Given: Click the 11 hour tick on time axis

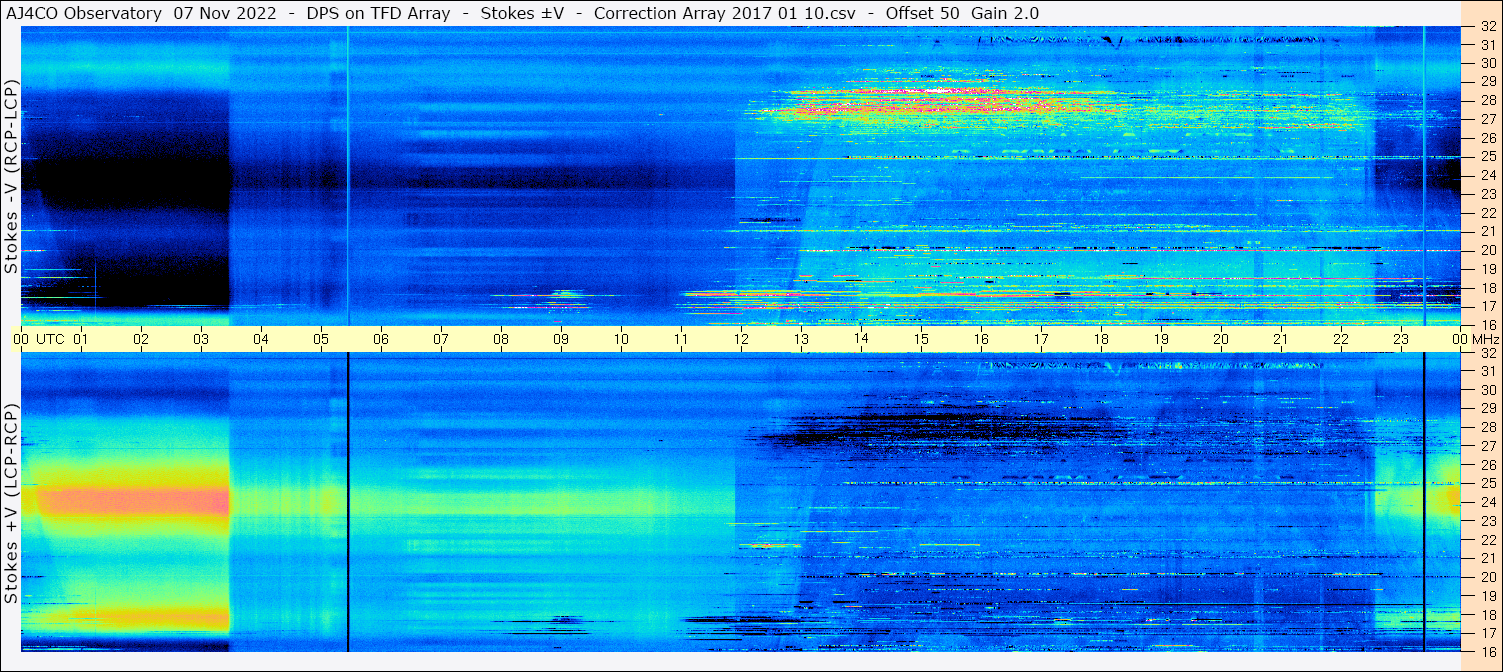Looking at the screenshot, I should (x=681, y=339).
